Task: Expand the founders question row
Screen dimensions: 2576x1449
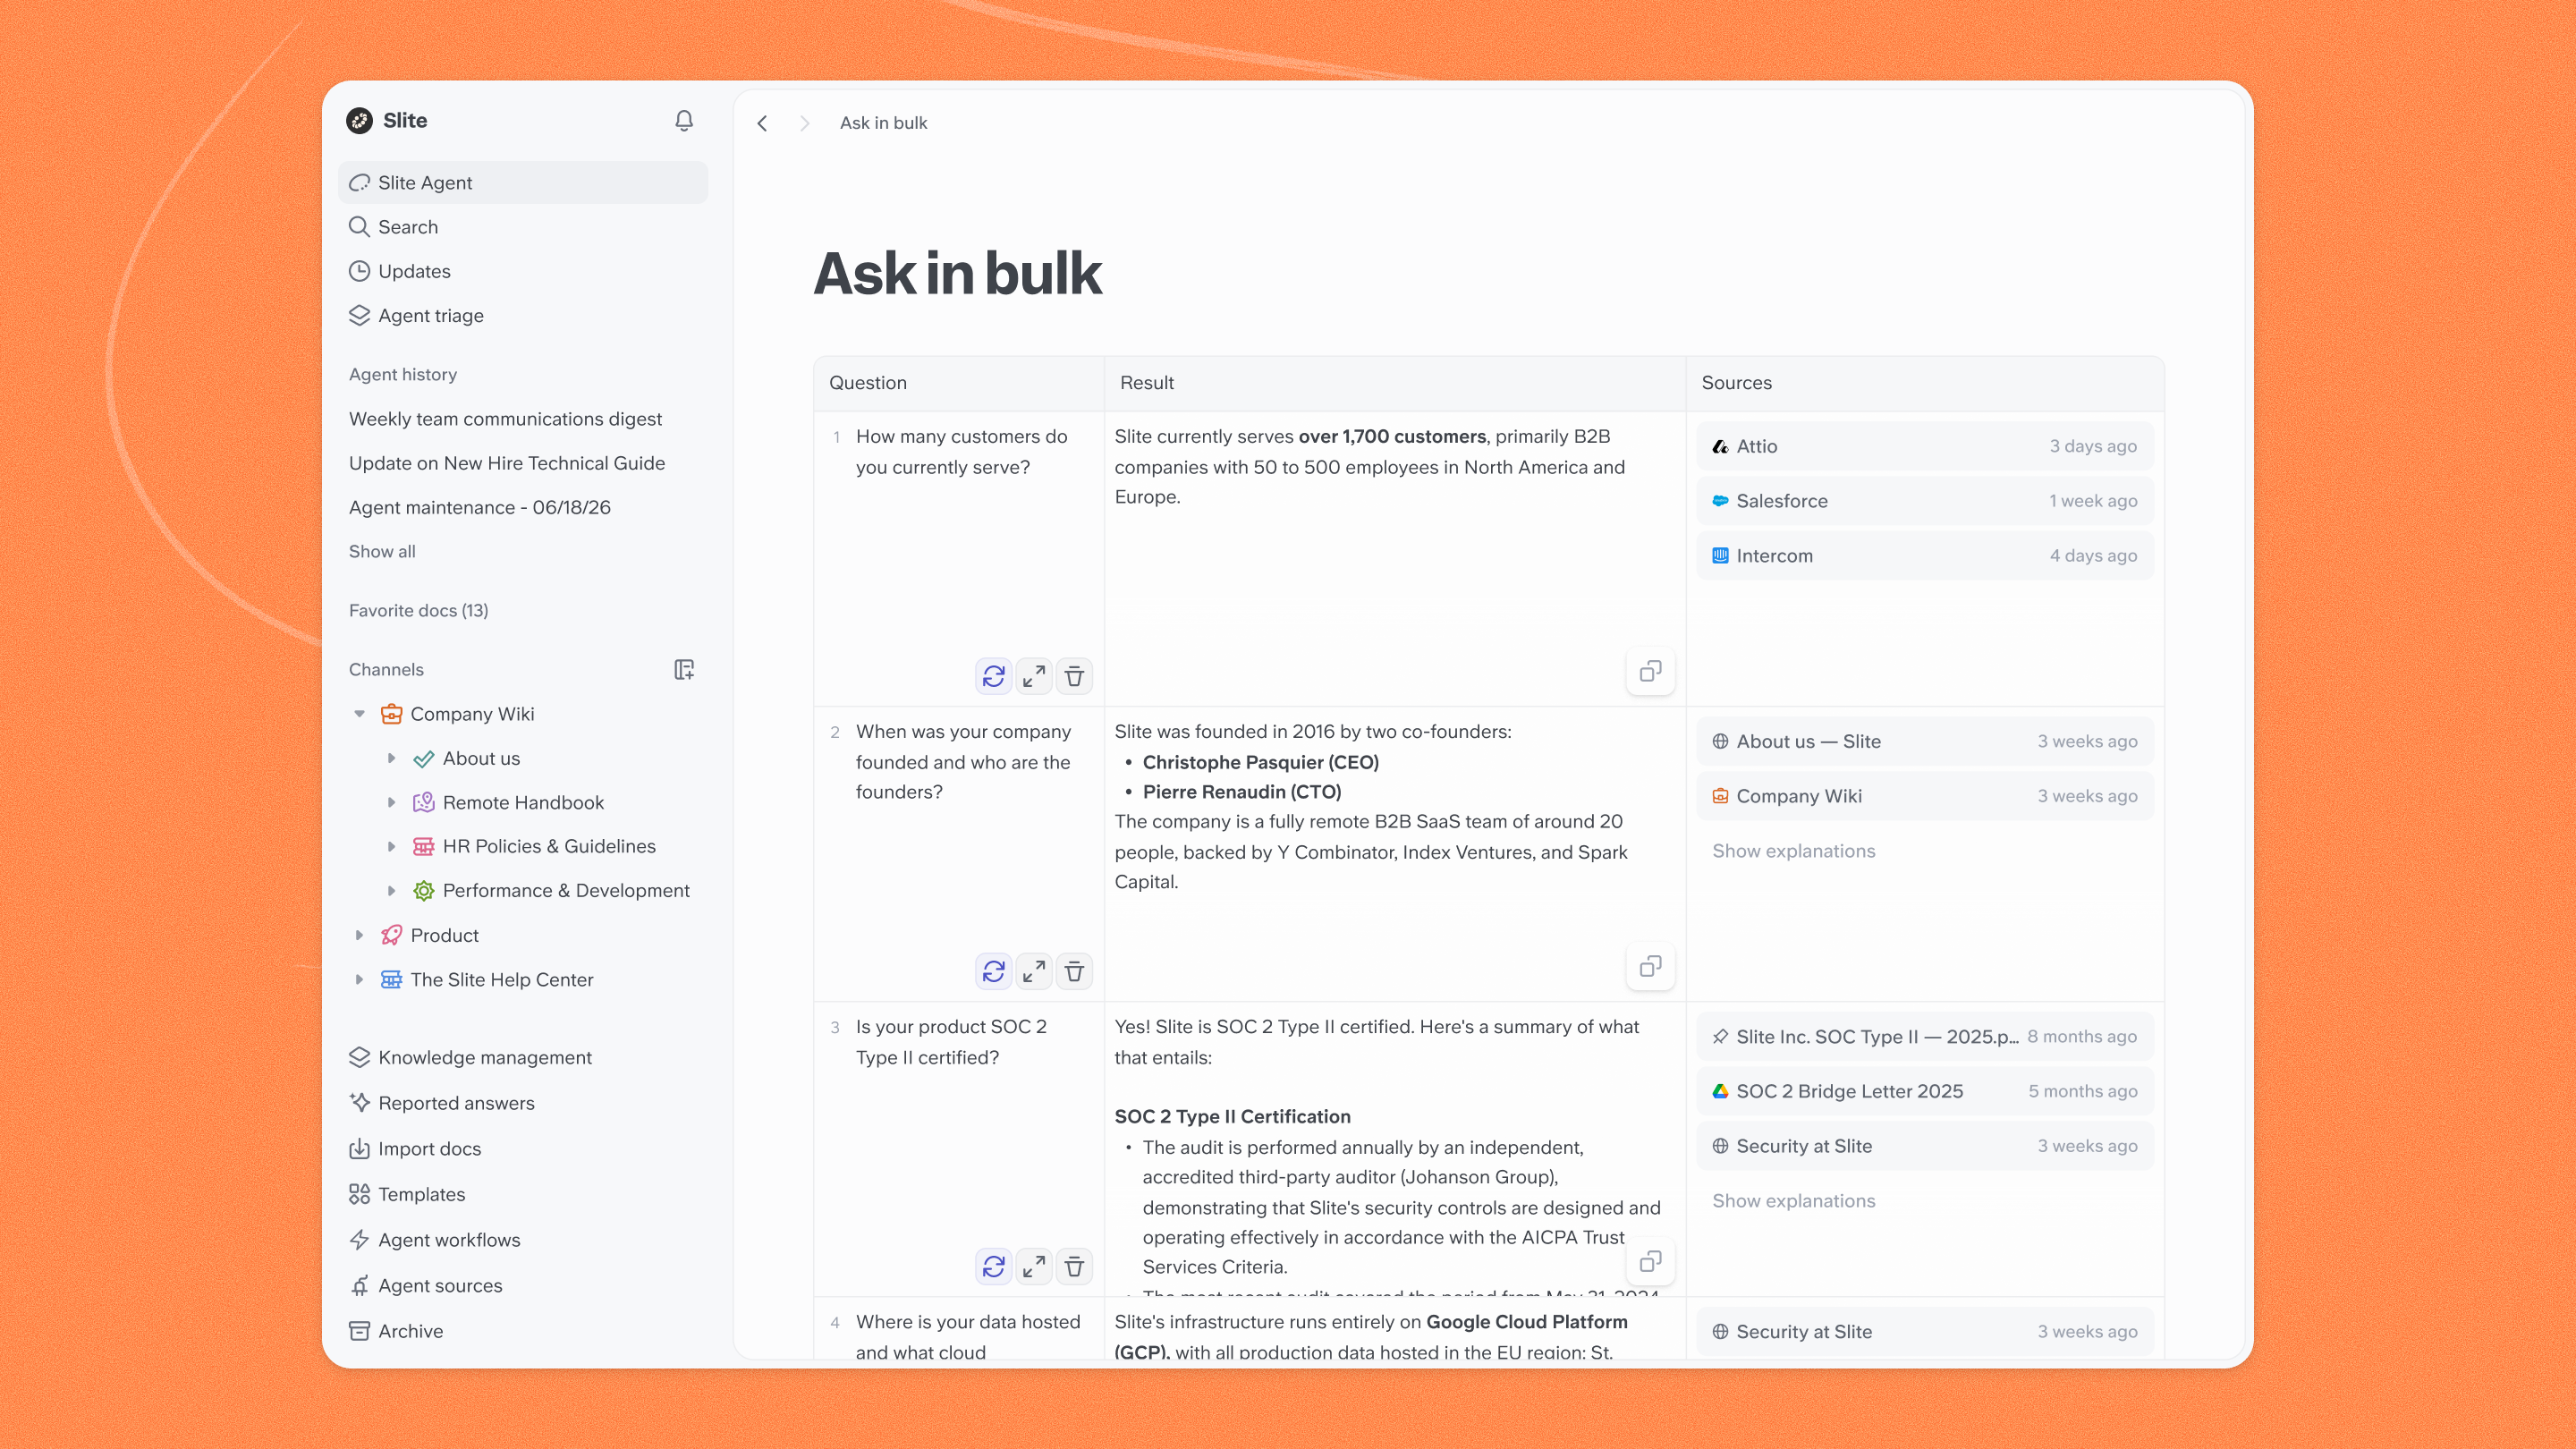Action: (x=1034, y=971)
